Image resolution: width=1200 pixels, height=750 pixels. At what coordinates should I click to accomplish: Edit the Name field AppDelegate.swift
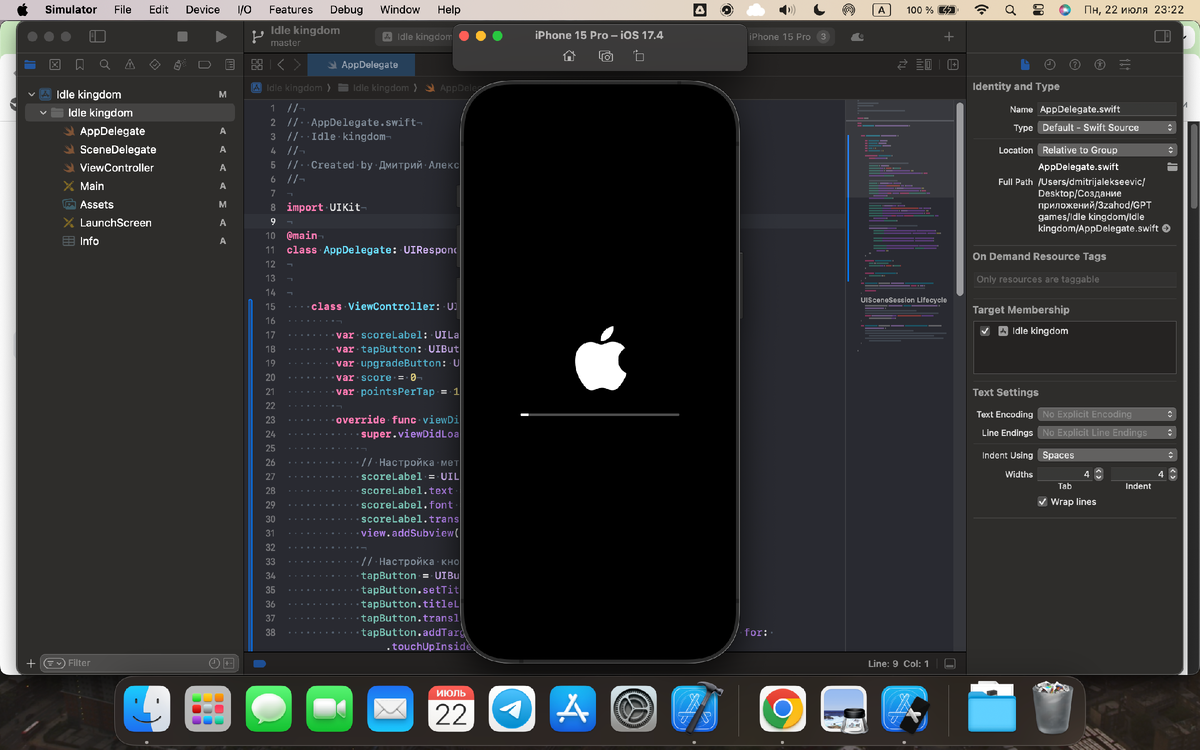point(1107,109)
